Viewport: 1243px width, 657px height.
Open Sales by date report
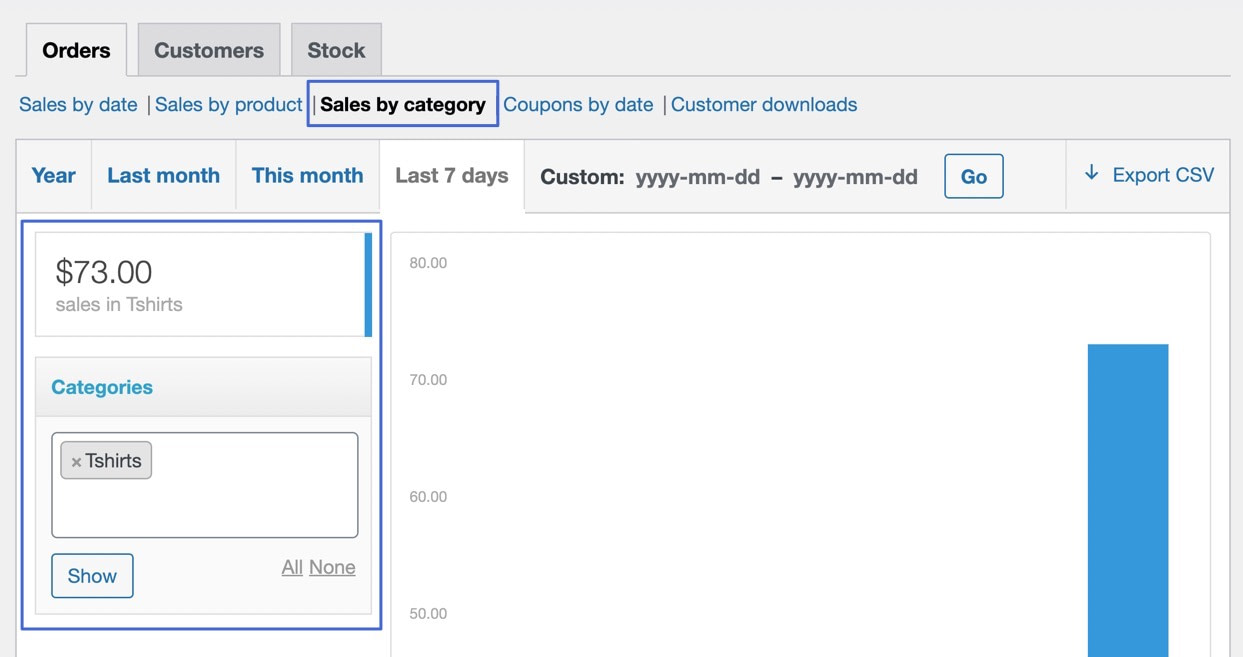pyautogui.click(x=78, y=105)
